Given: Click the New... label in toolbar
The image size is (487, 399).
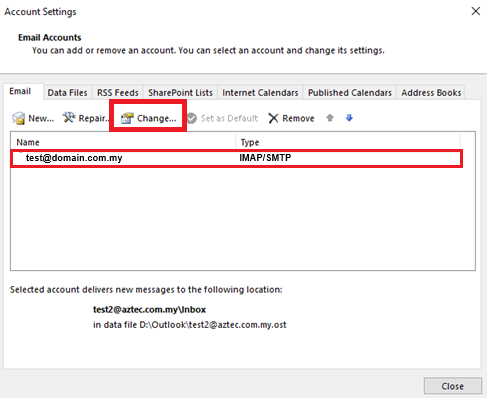Looking at the screenshot, I should [x=41, y=118].
